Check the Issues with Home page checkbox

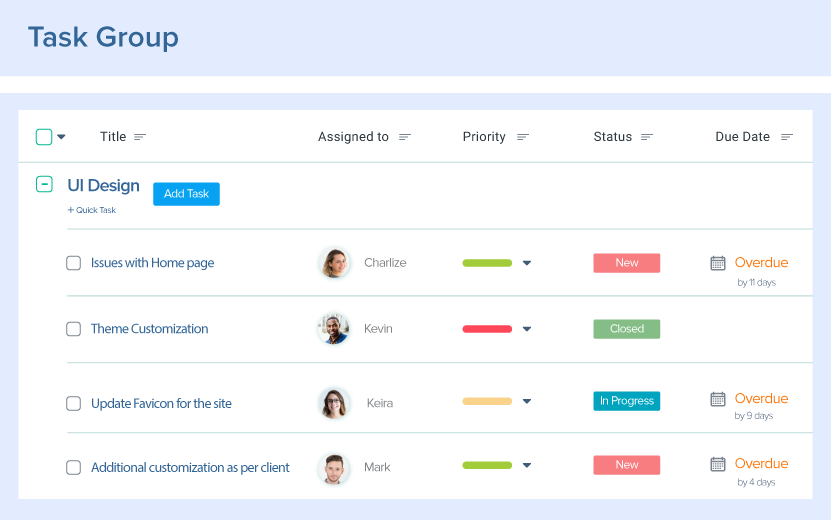point(74,263)
